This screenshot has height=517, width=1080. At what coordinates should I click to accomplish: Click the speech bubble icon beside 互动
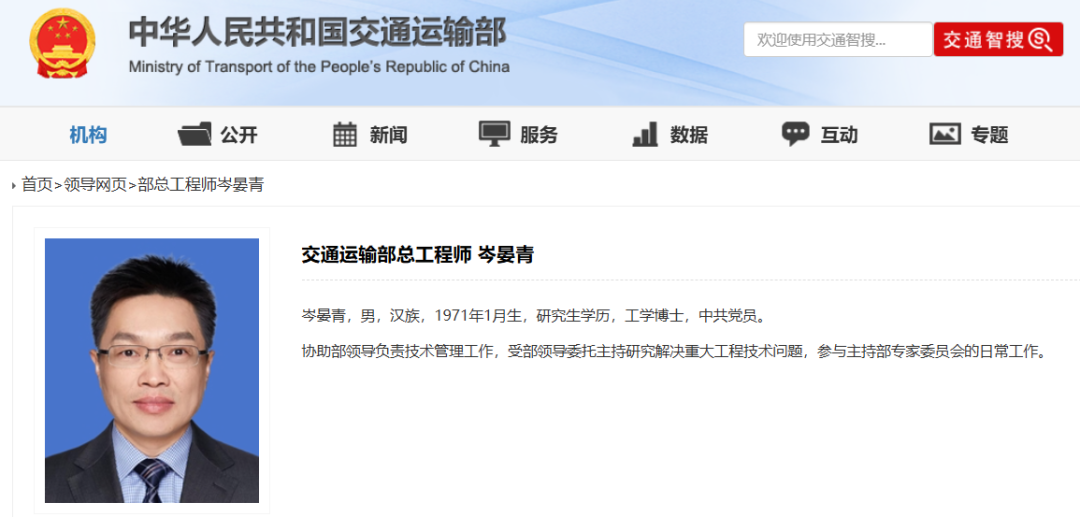(796, 134)
